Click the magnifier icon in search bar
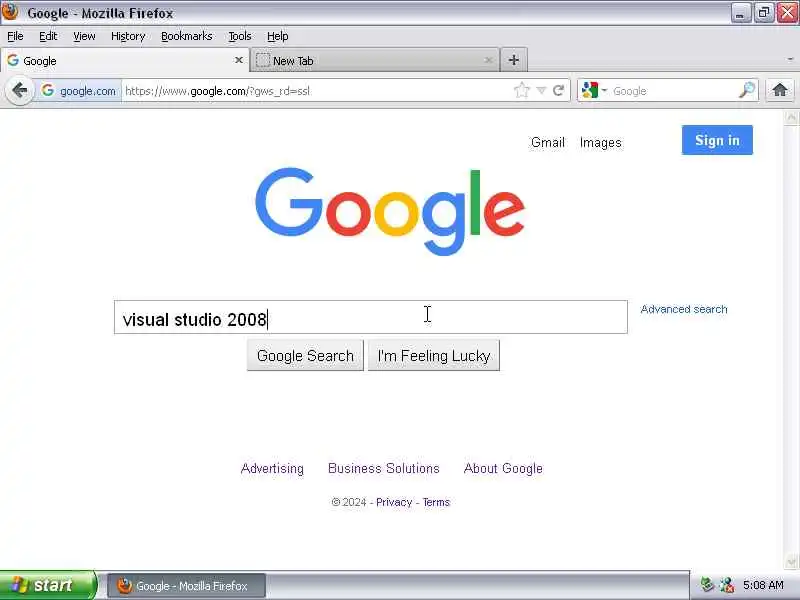This screenshot has height=600, width=800. [747, 90]
